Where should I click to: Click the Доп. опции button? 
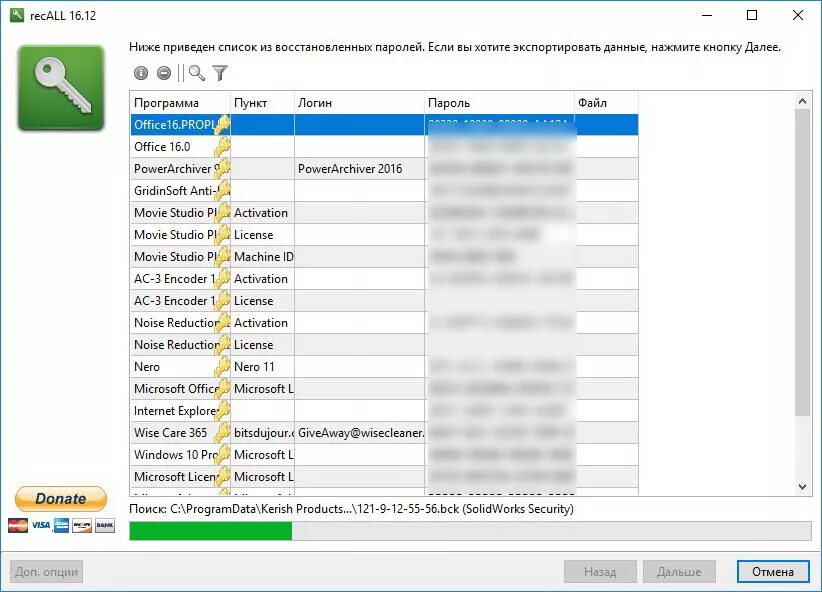[x=46, y=572]
